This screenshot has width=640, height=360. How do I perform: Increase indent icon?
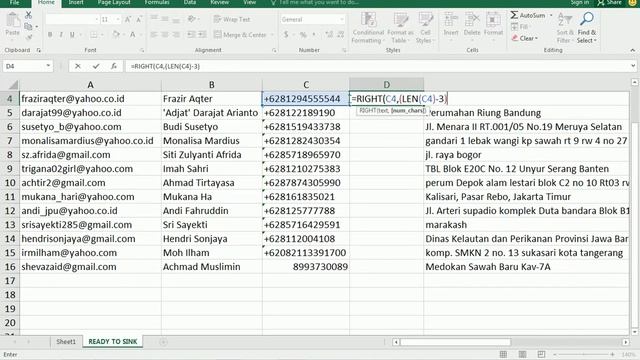tap(202, 35)
